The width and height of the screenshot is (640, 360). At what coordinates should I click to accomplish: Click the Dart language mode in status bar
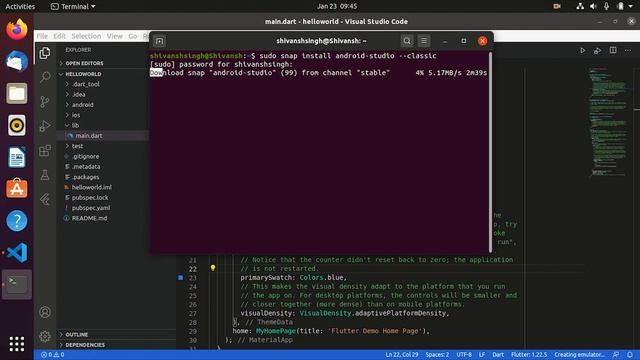point(498,355)
